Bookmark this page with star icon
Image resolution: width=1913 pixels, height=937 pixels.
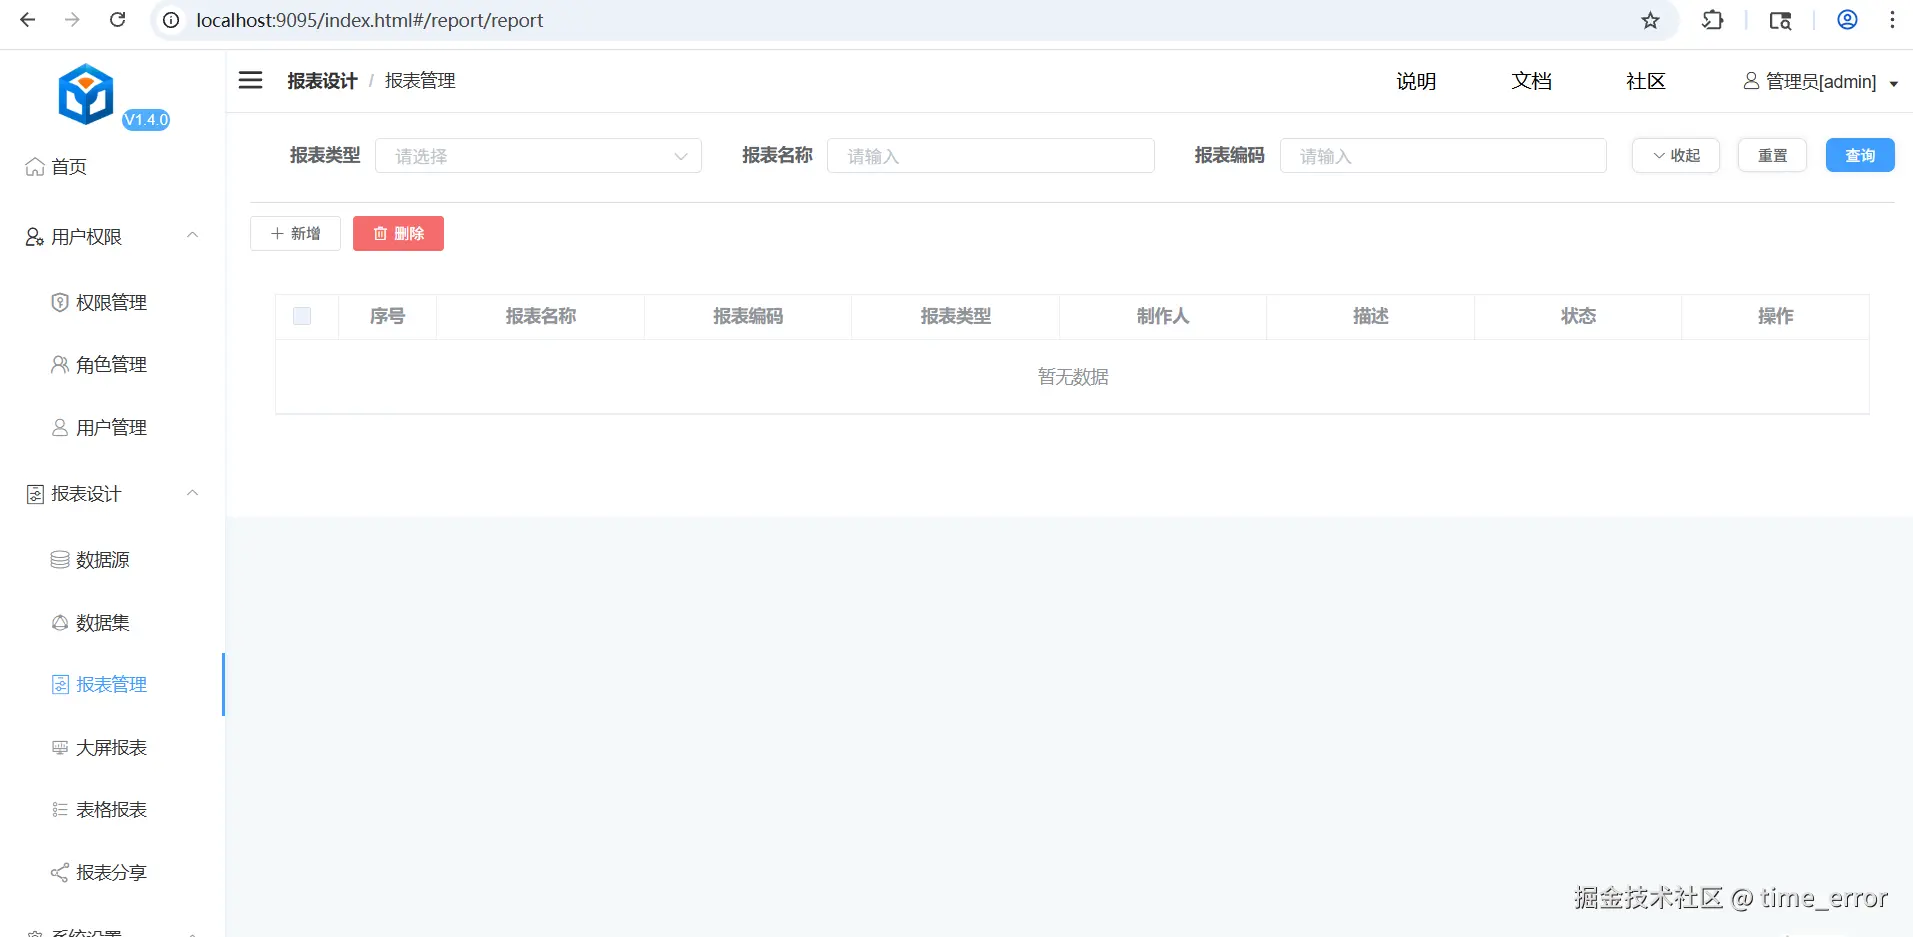tap(1650, 20)
